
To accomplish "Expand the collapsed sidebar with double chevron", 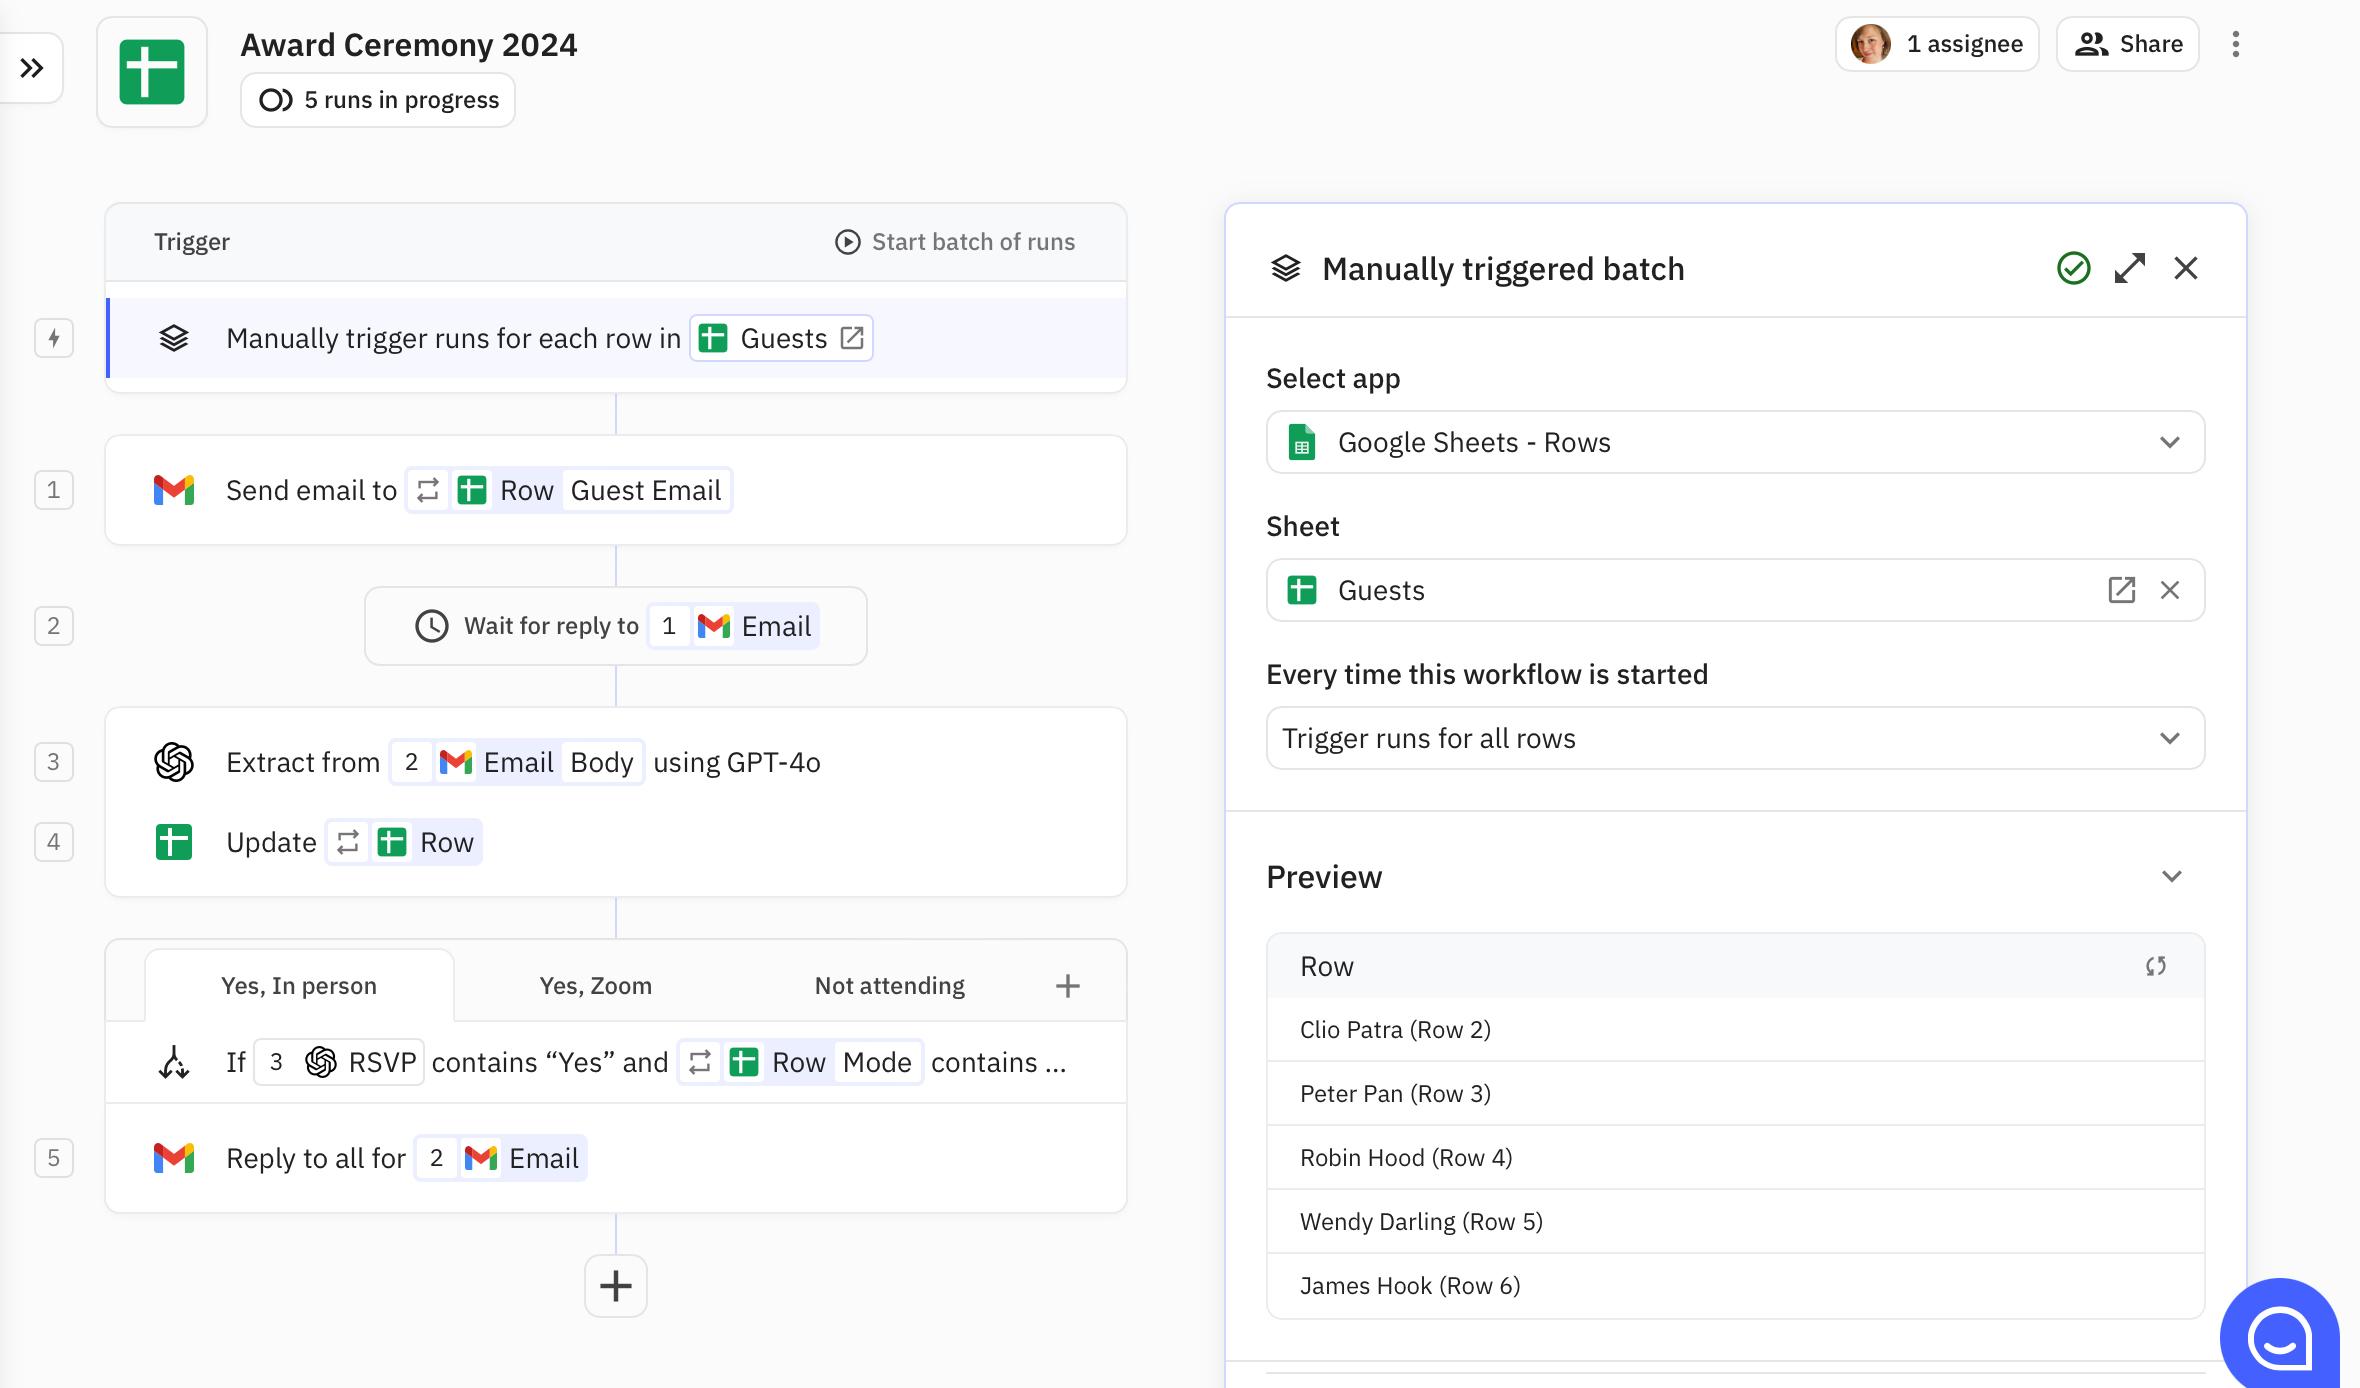I will (32, 68).
